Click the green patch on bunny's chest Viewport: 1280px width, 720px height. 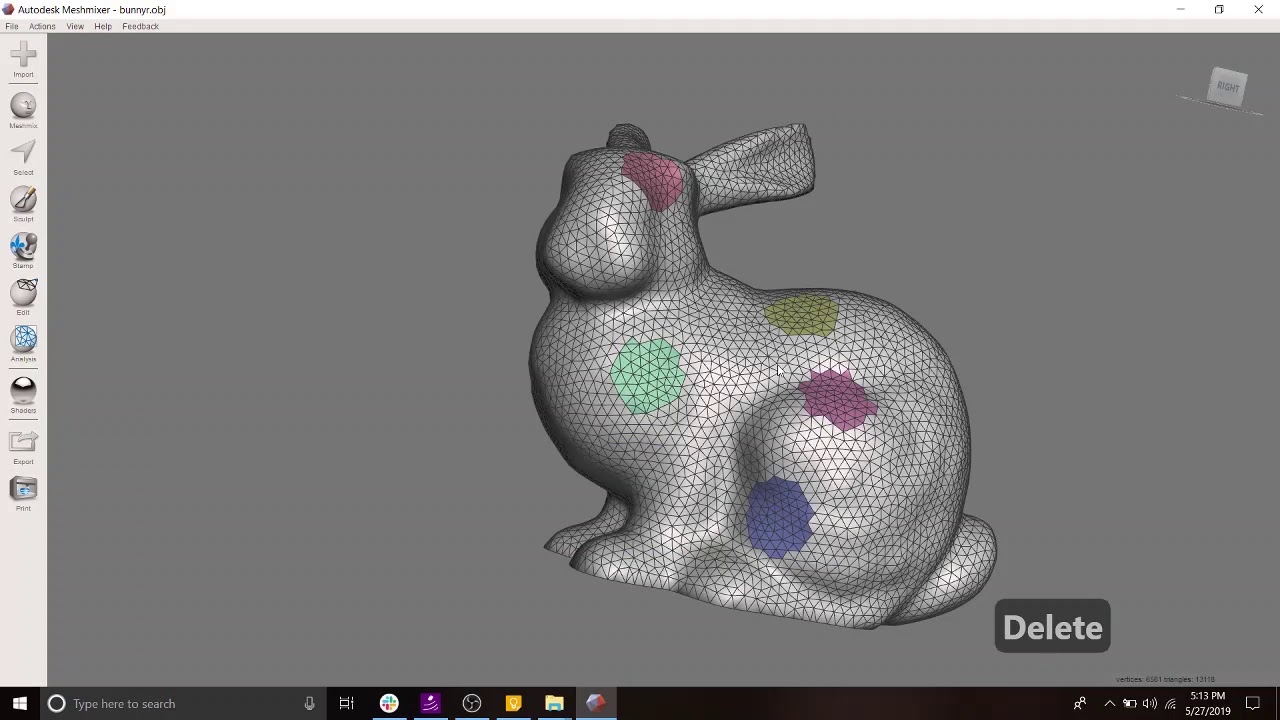[647, 376]
